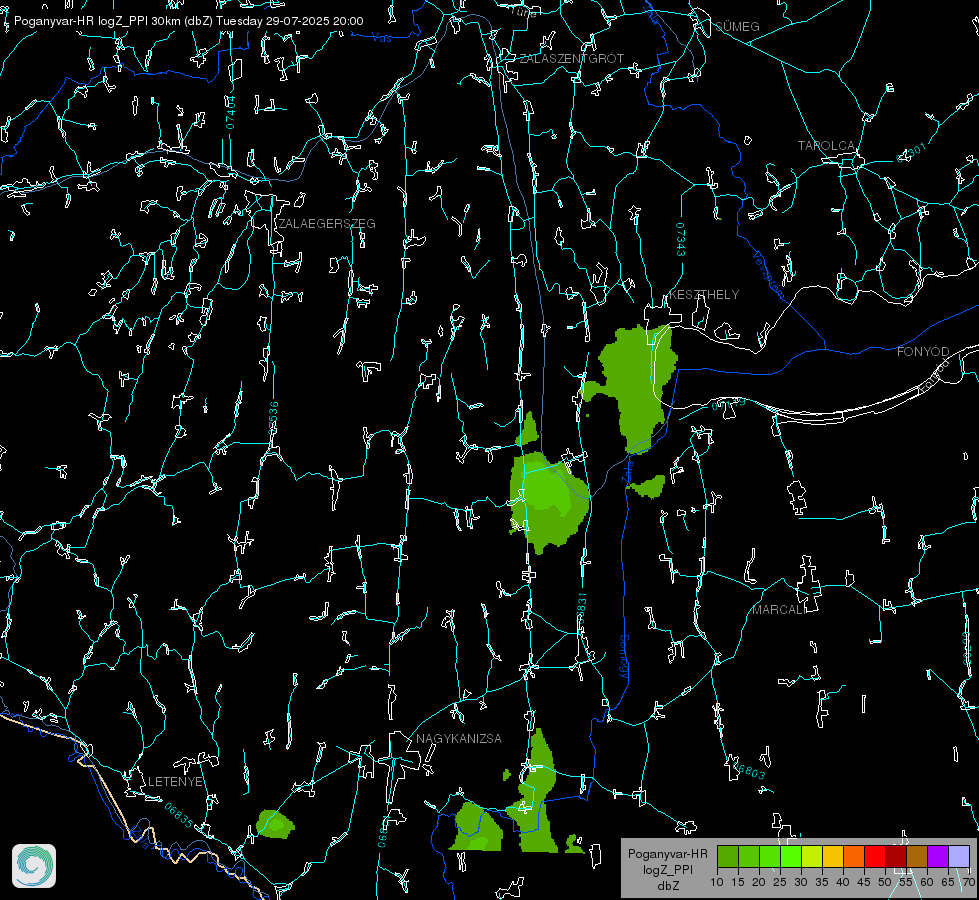Image resolution: width=979 pixels, height=900 pixels.
Task: Click the road number 07343 label
Action: [681, 239]
